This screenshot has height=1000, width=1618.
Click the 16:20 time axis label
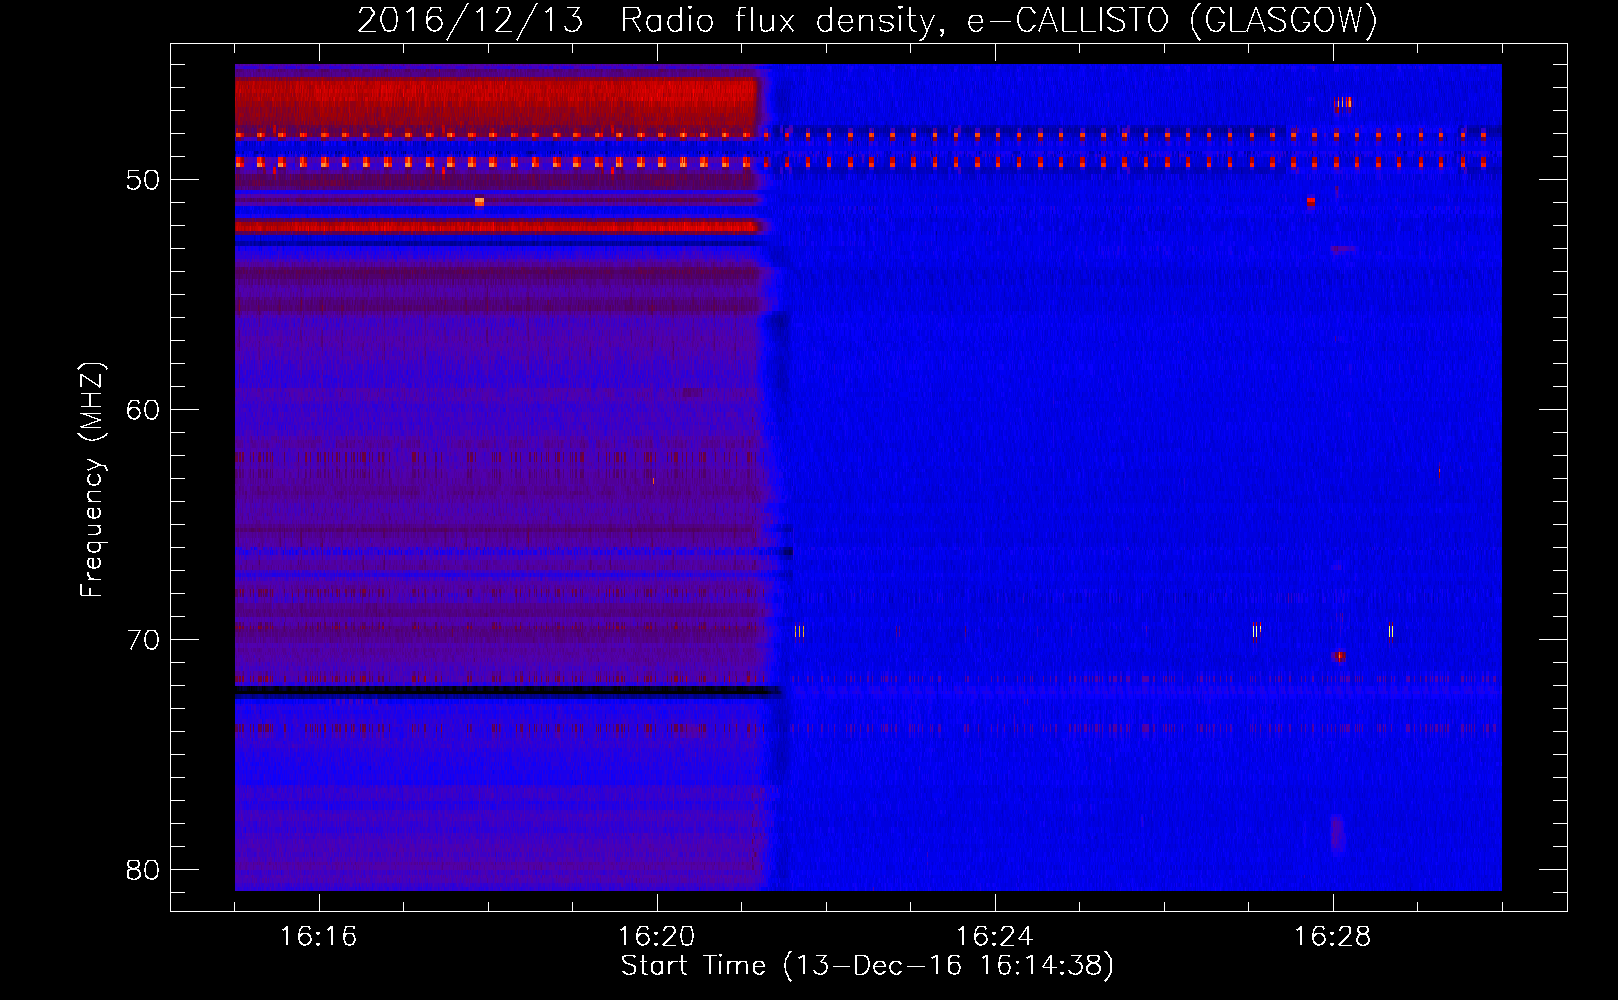point(656,937)
